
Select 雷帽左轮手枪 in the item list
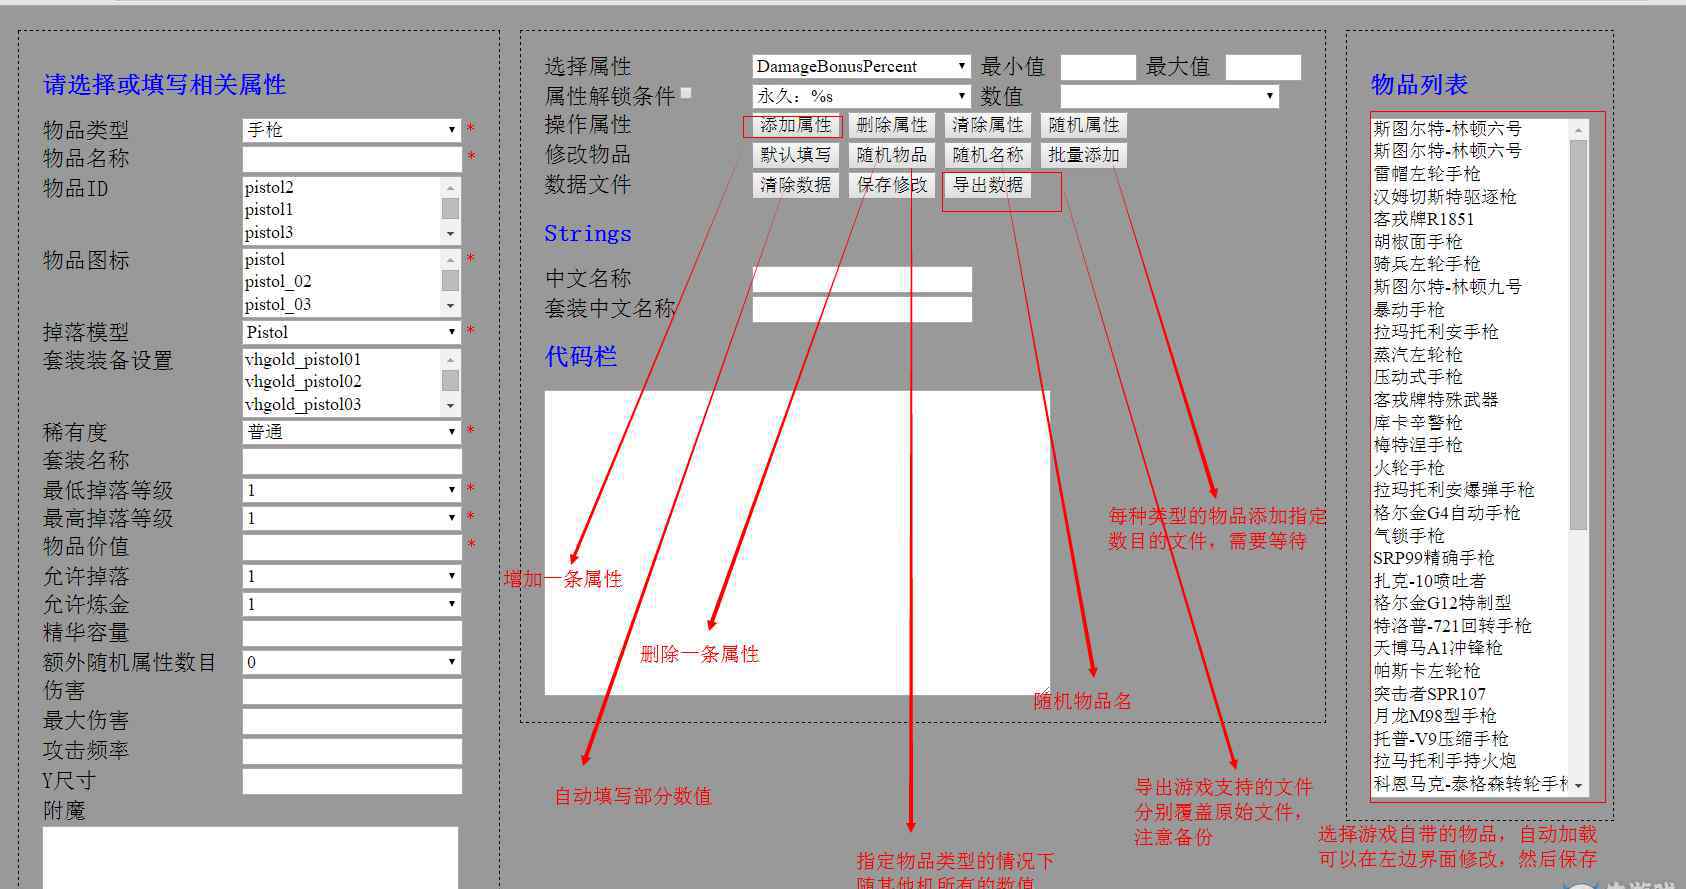[x=1470, y=174]
